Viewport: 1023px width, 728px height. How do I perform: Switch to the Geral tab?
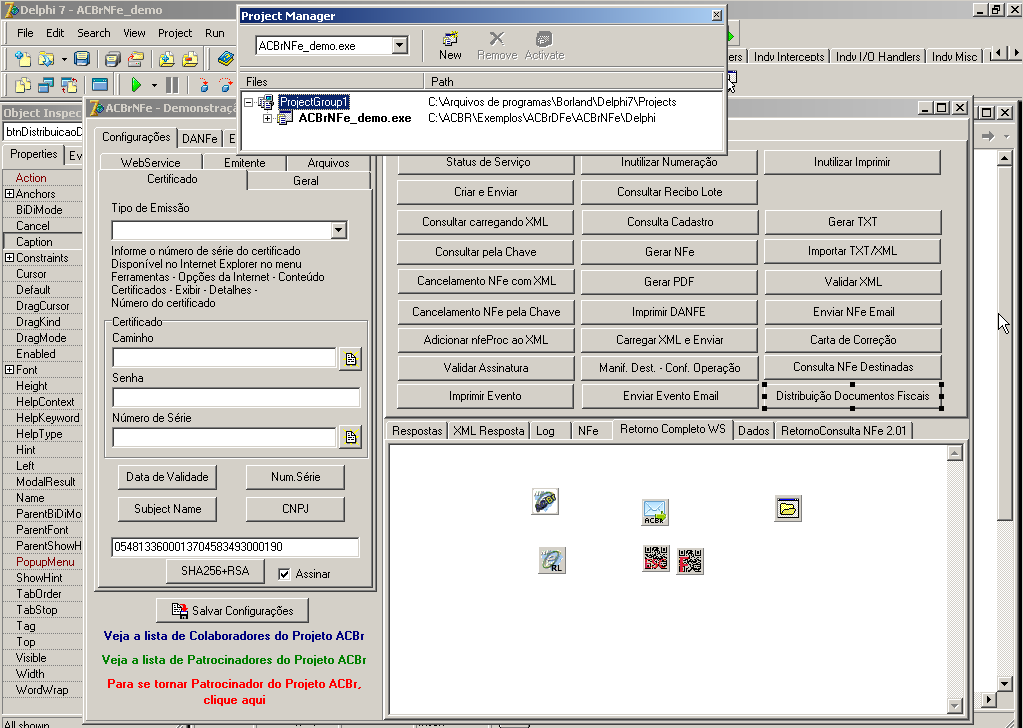pyautogui.click(x=306, y=181)
